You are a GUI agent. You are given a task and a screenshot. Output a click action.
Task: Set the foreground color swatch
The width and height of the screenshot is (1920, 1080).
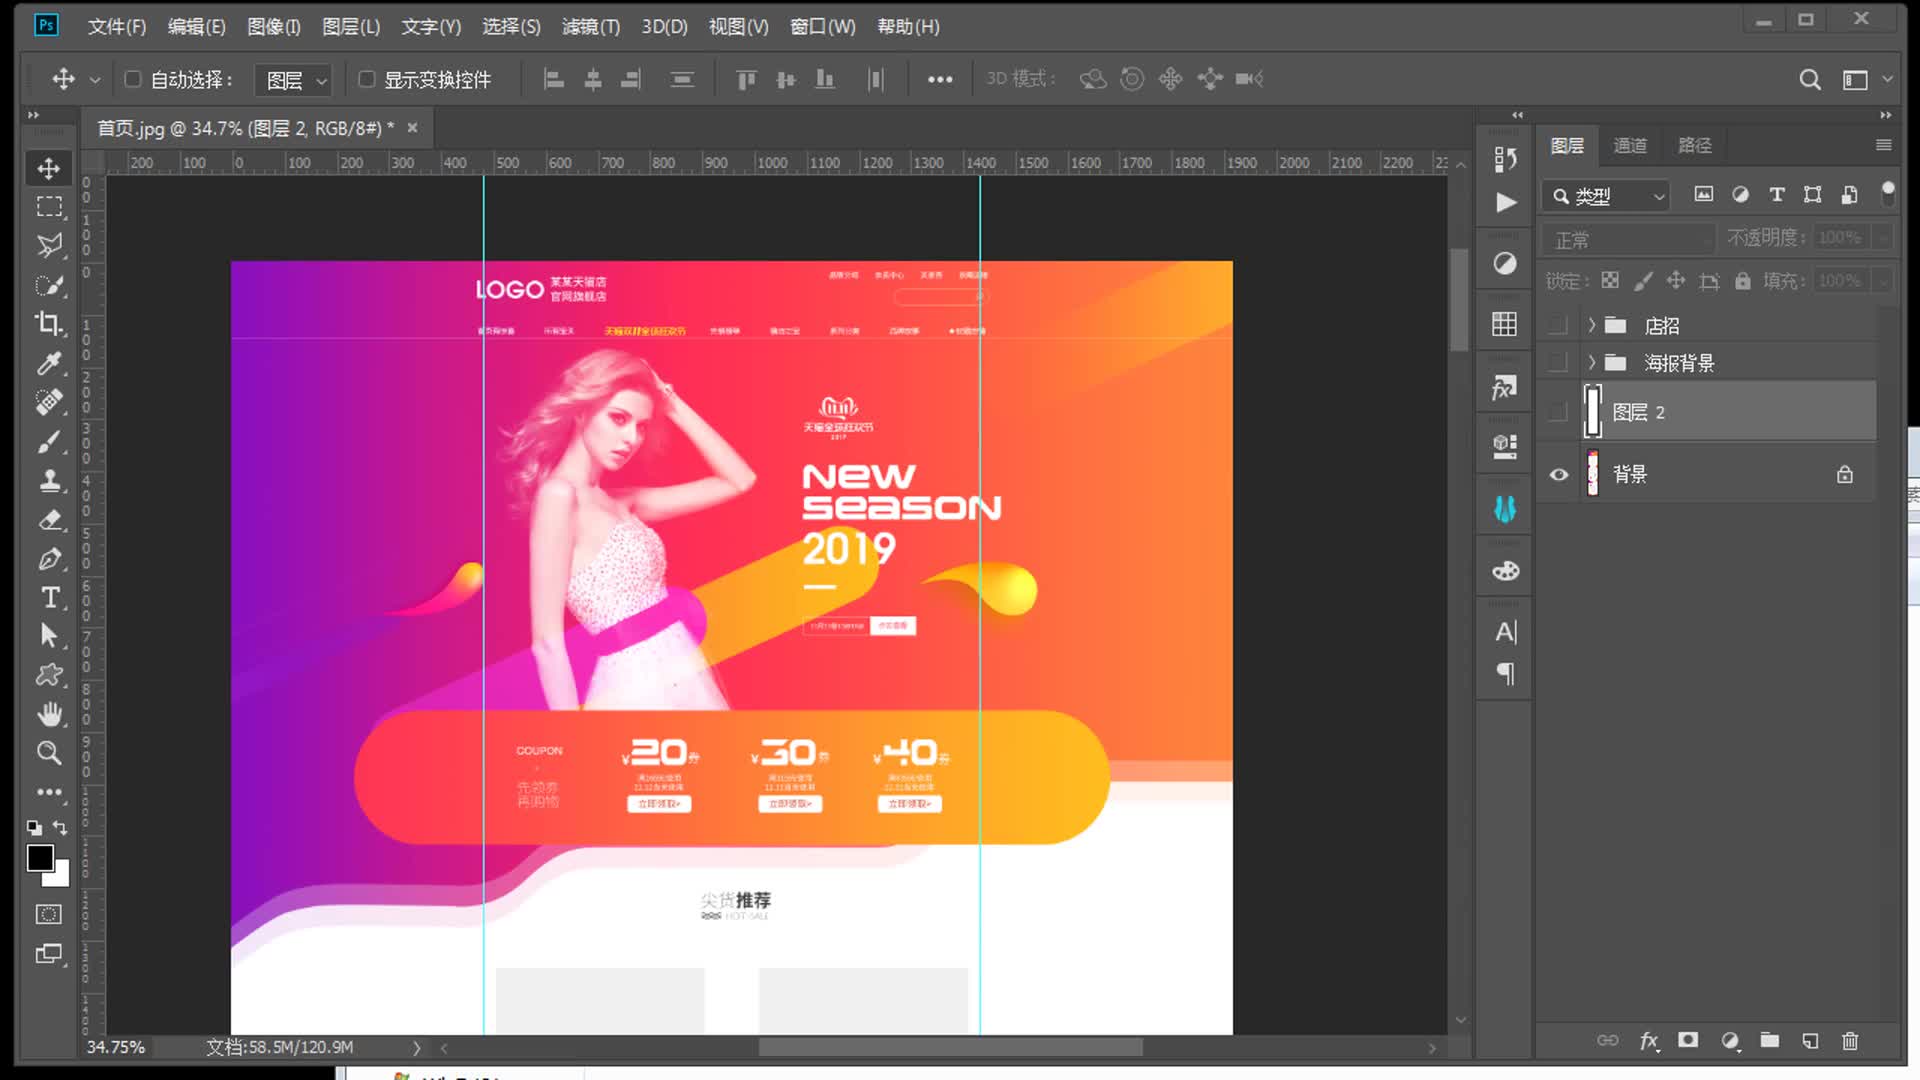[40, 858]
